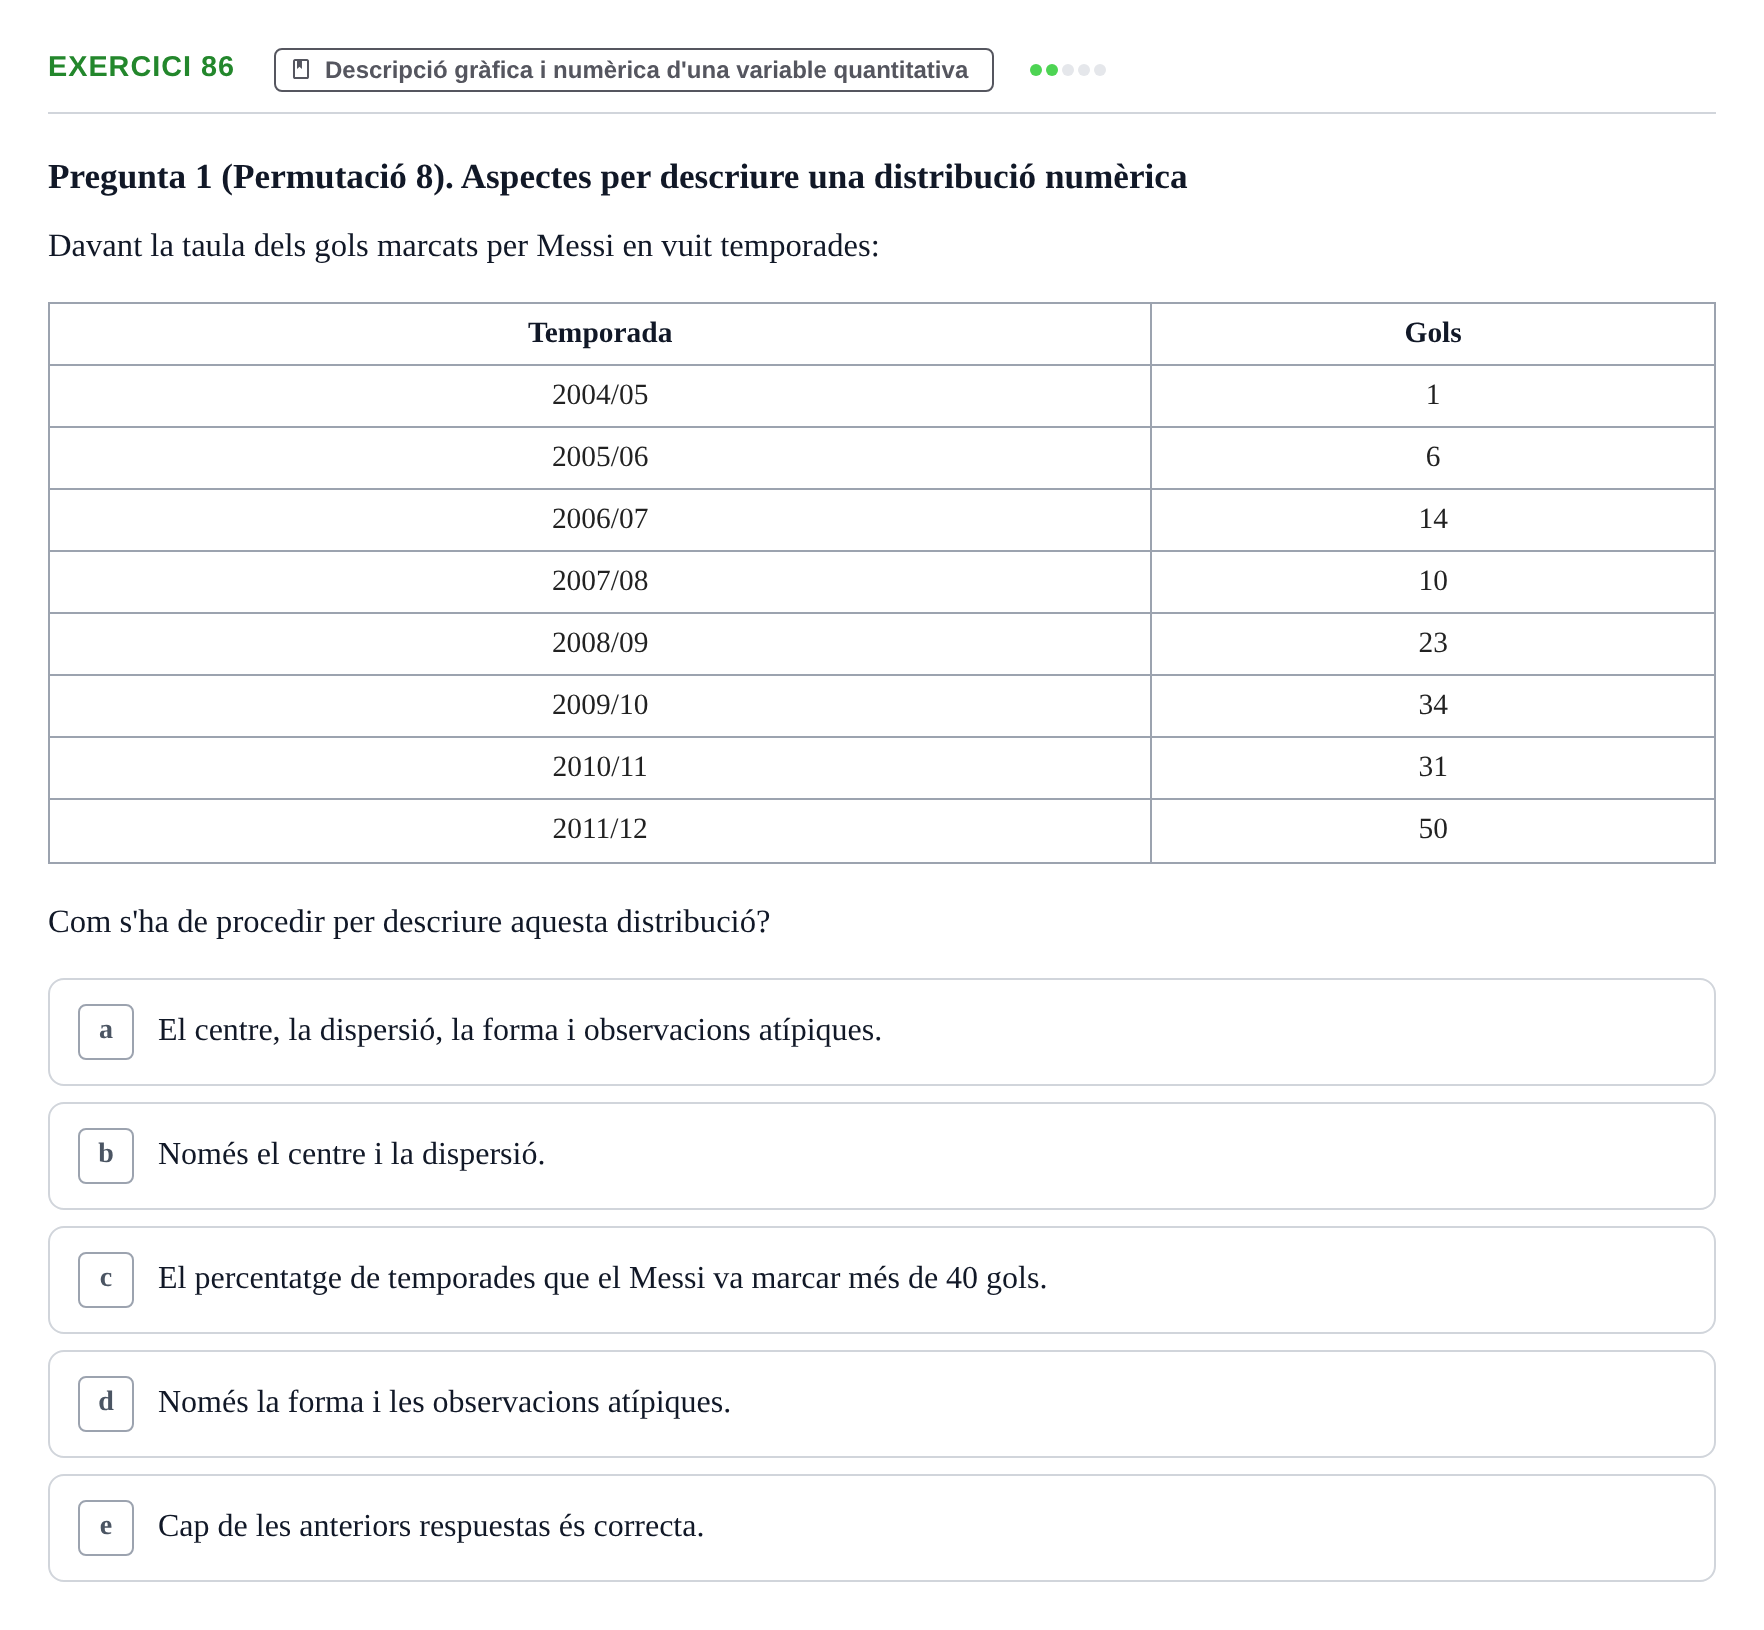
Task: Select answer letter box 'c'
Action: [106, 1280]
